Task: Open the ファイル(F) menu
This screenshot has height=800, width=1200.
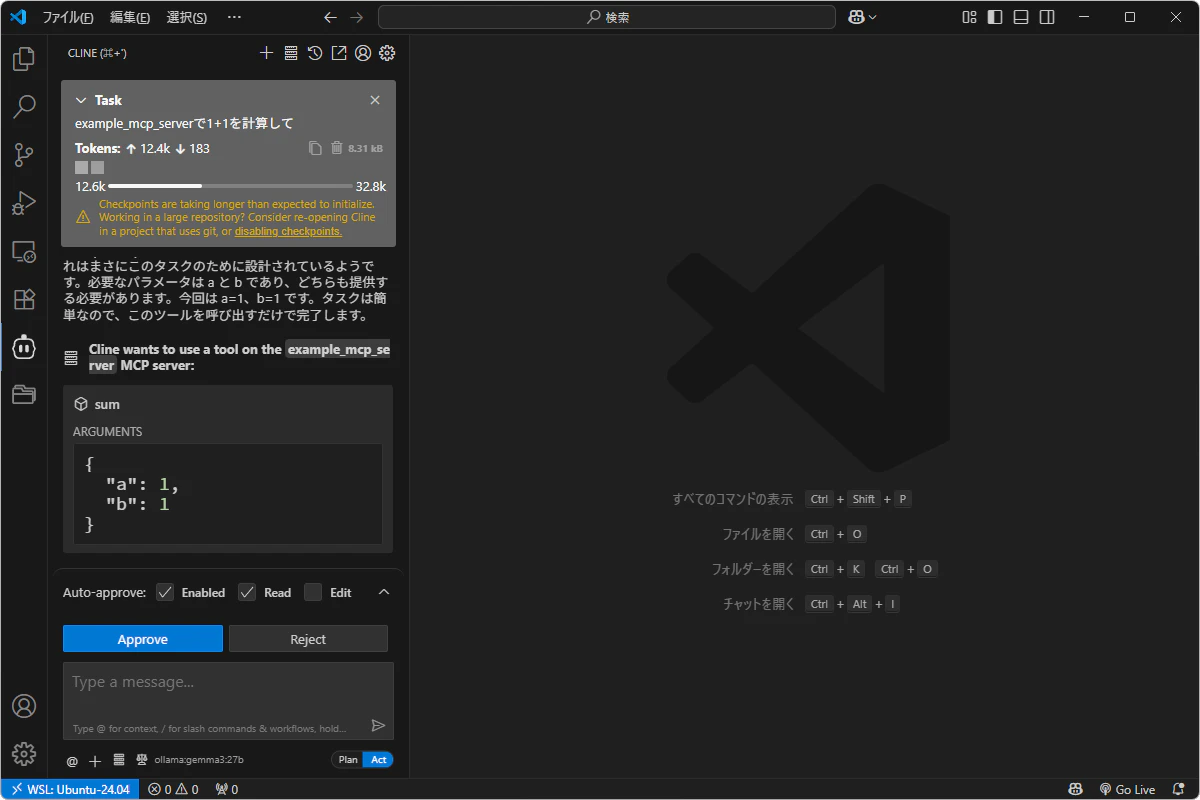Action: point(68,17)
